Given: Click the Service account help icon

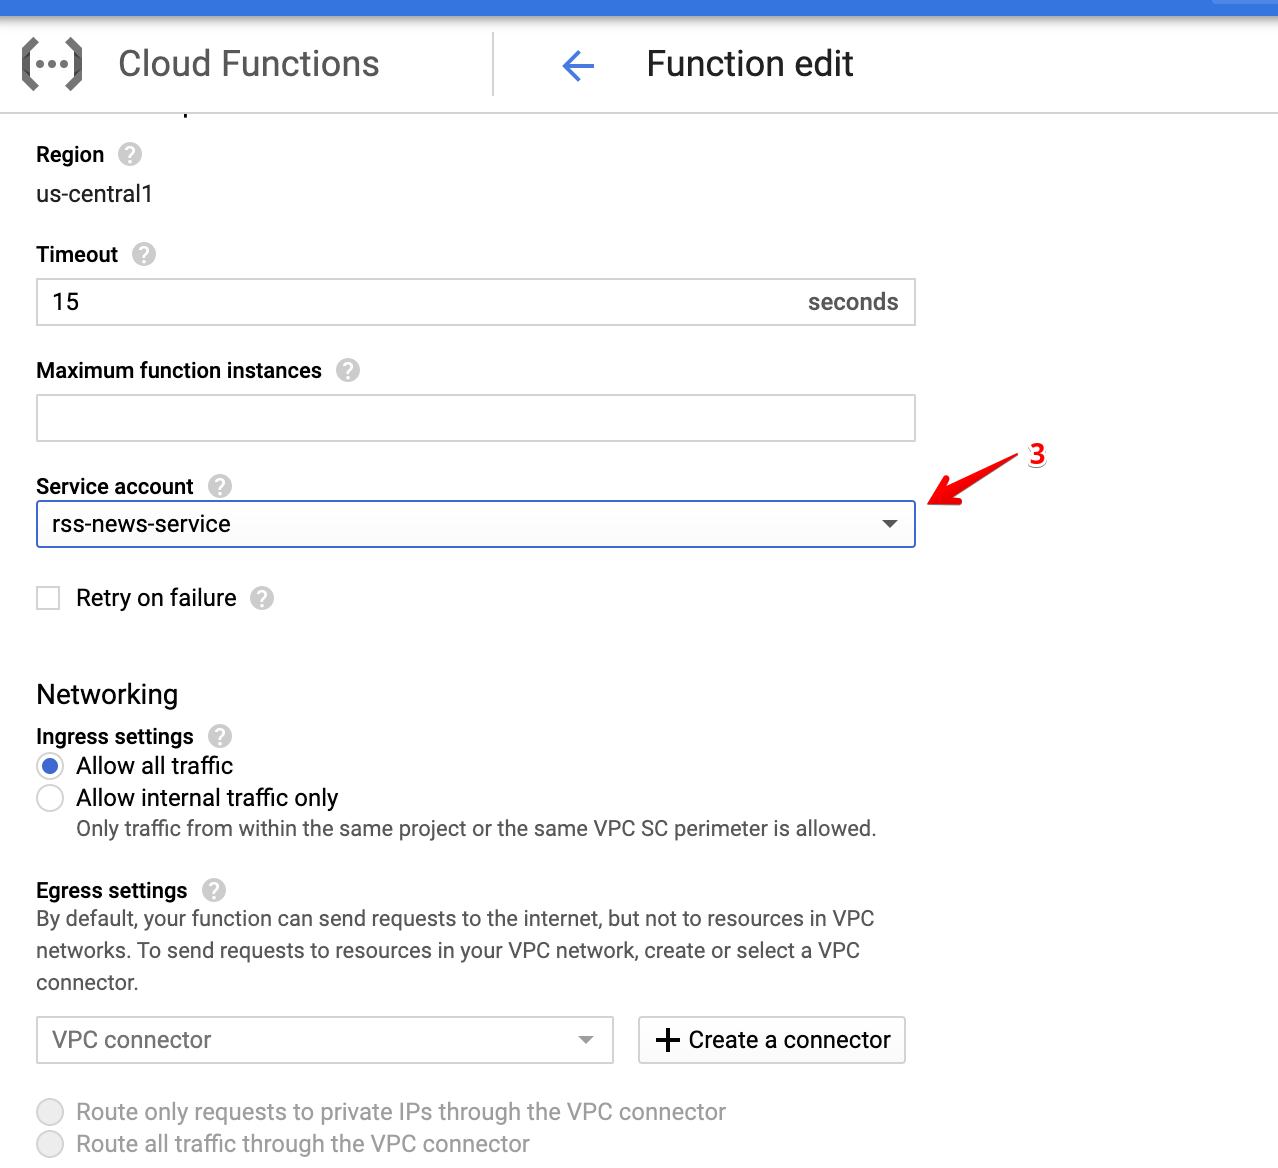Looking at the screenshot, I should click(220, 487).
